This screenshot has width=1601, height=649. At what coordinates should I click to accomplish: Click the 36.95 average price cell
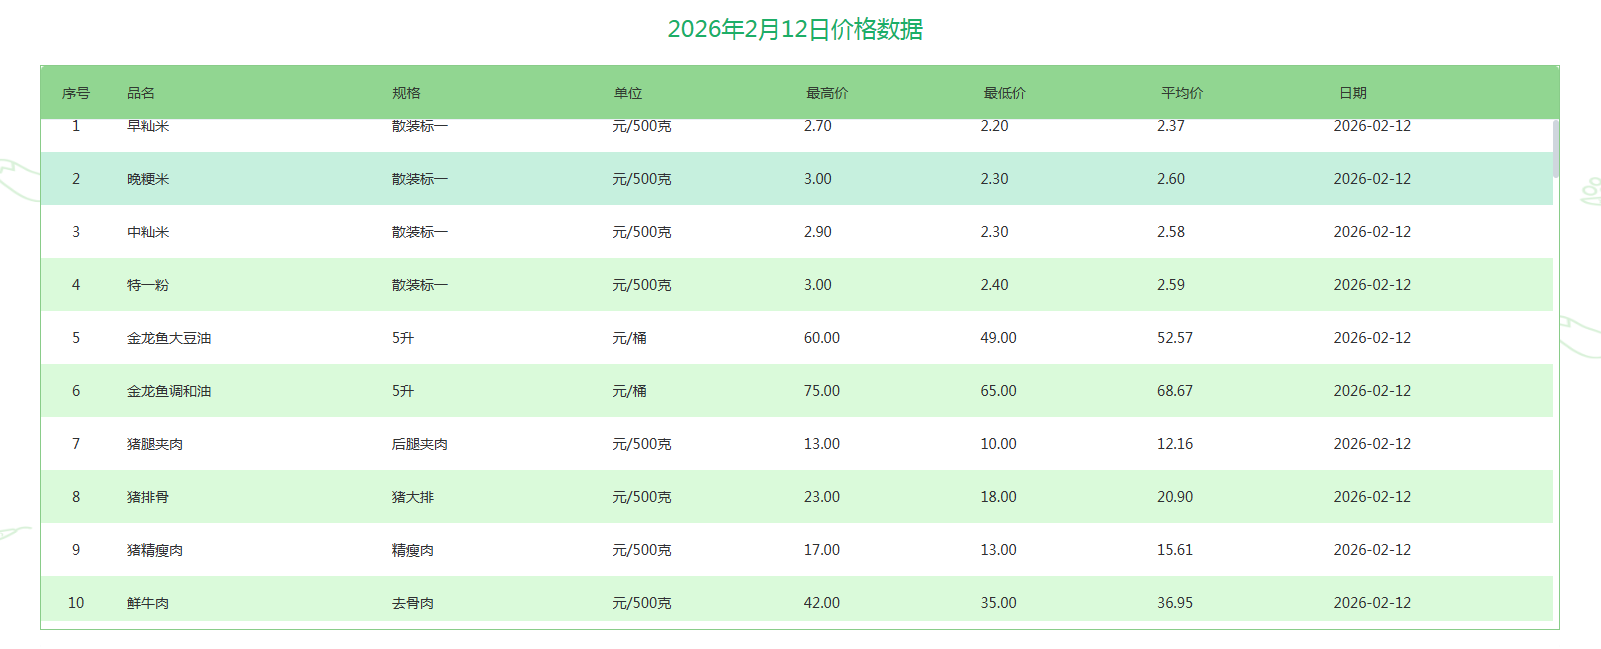(x=1175, y=603)
